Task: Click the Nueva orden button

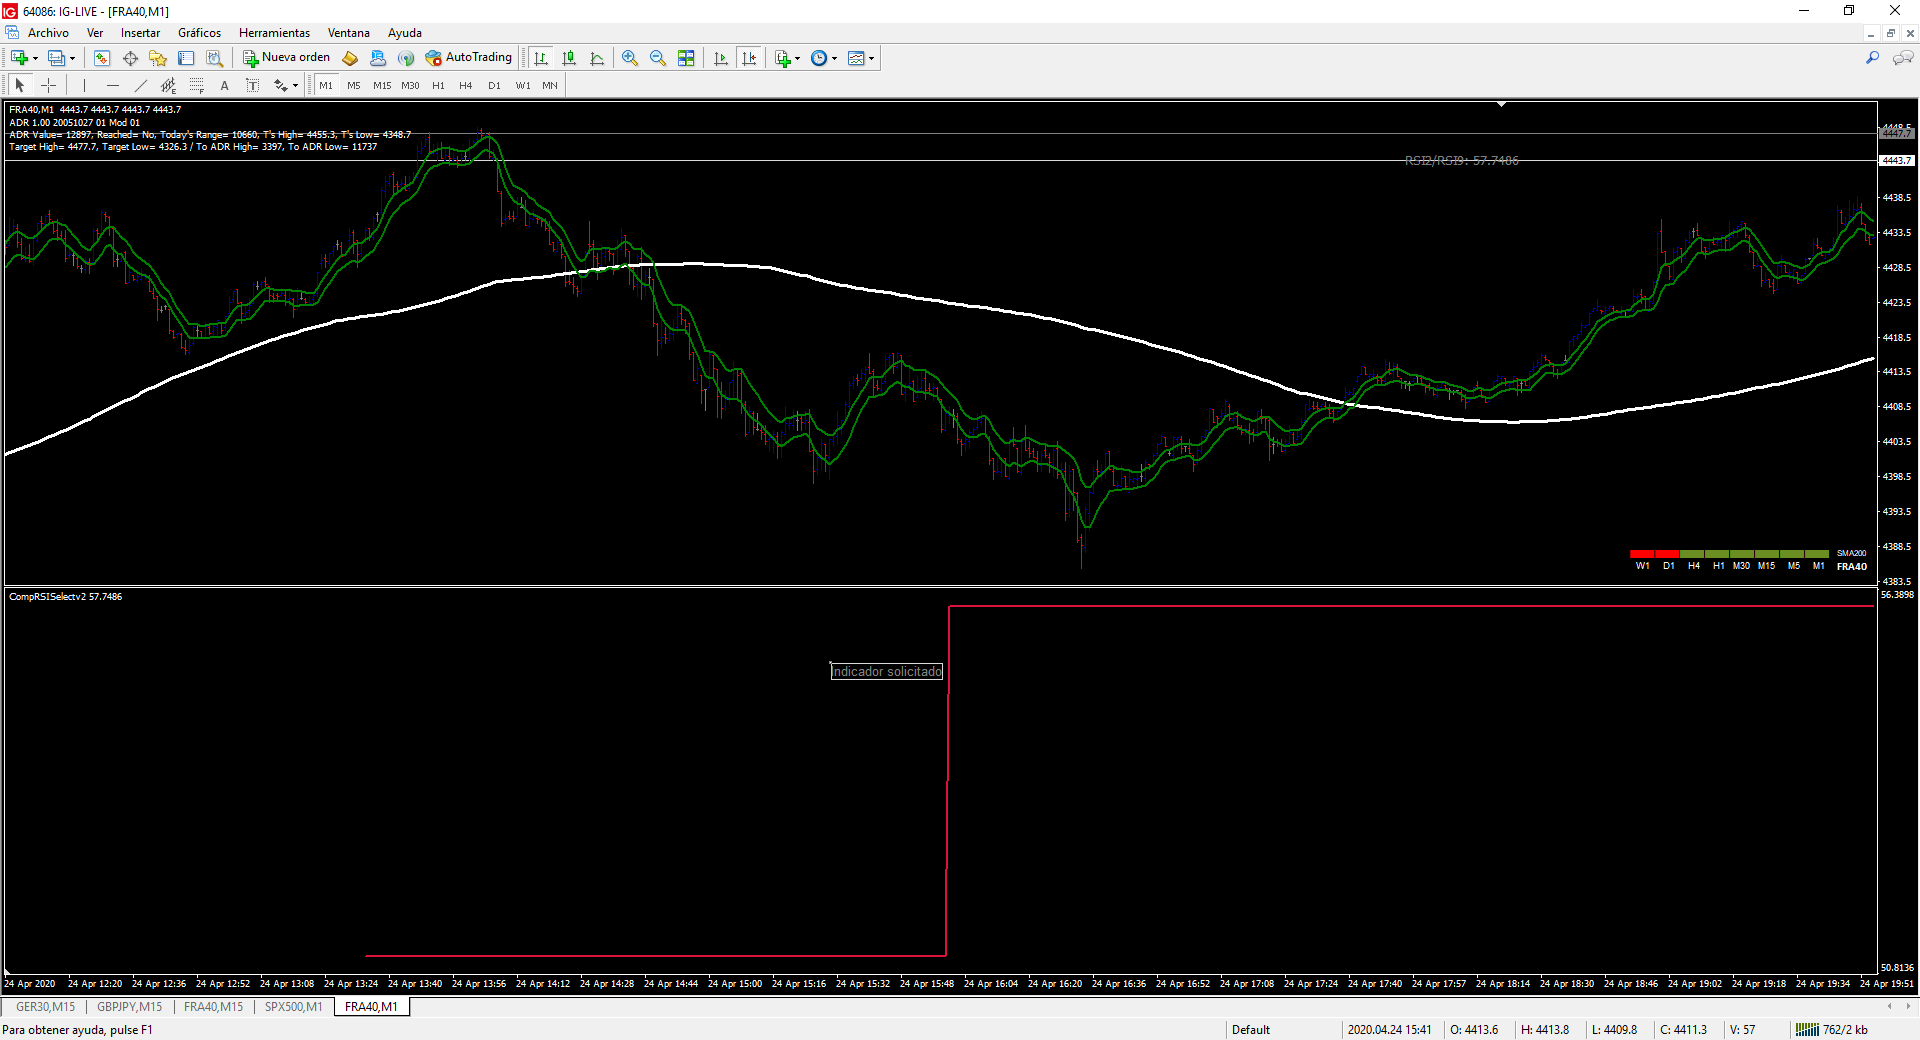Action: [286, 58]
